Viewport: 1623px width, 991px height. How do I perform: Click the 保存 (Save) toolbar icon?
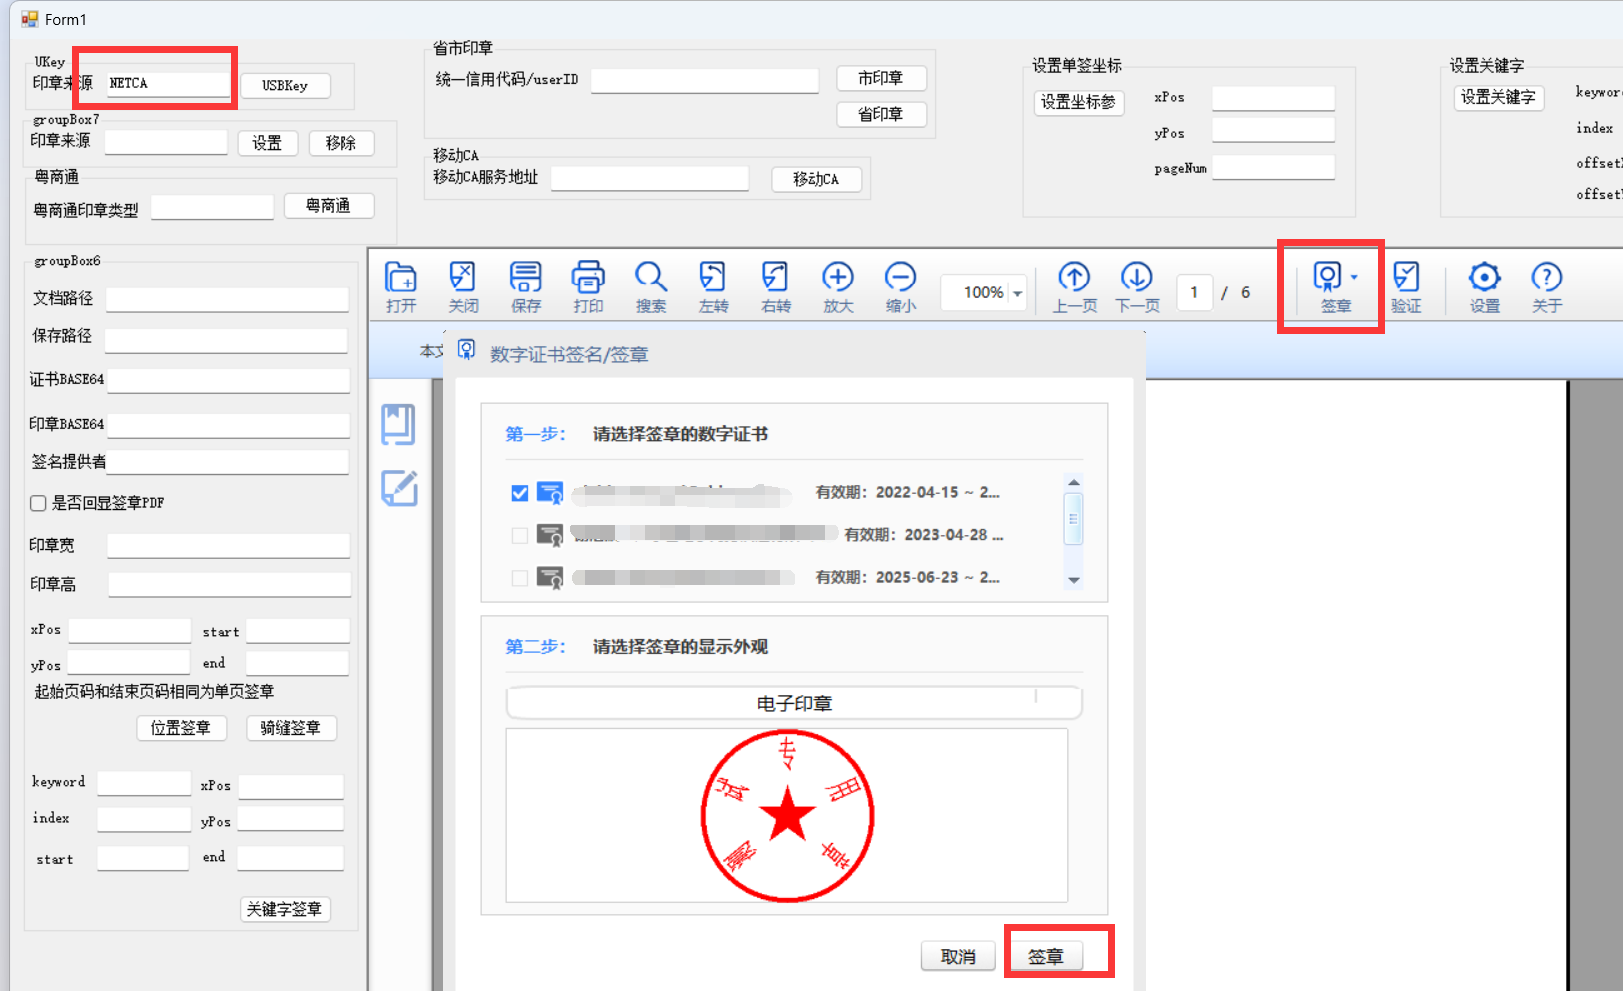[525, 287]
